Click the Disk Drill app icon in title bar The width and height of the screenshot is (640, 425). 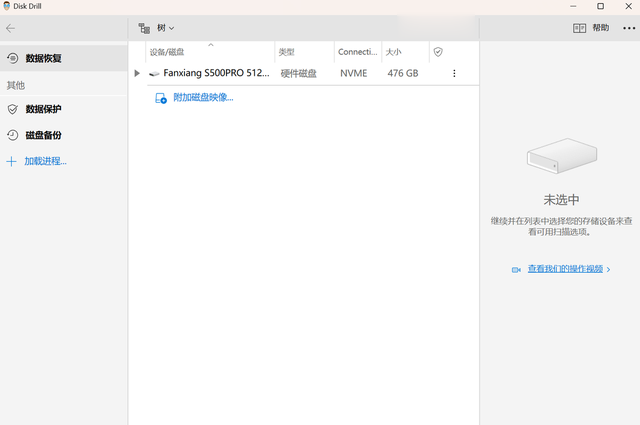click(x=6, y=6)
